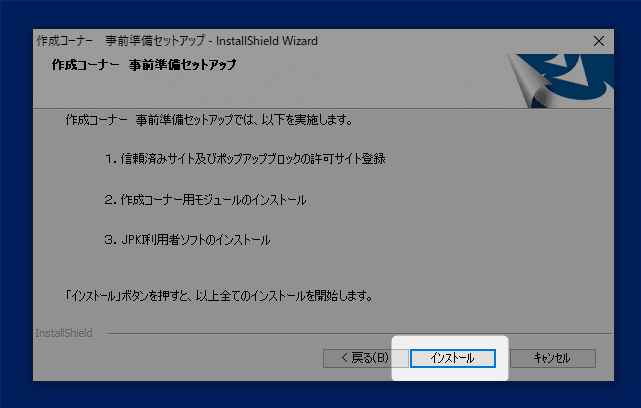Click the sentence ending "以下を実施します。"

tap(209, 120)
